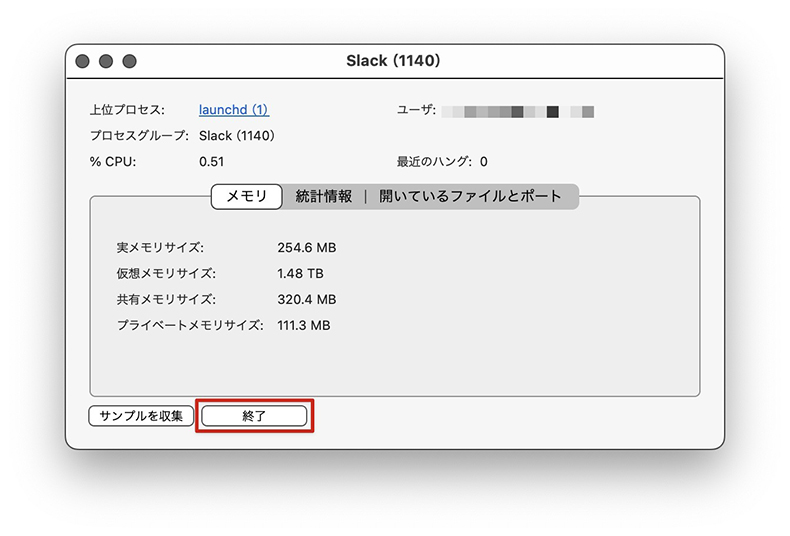Click the 最近のハング value 0
This screenshot has height=536, width=790.
pos(484,162)
